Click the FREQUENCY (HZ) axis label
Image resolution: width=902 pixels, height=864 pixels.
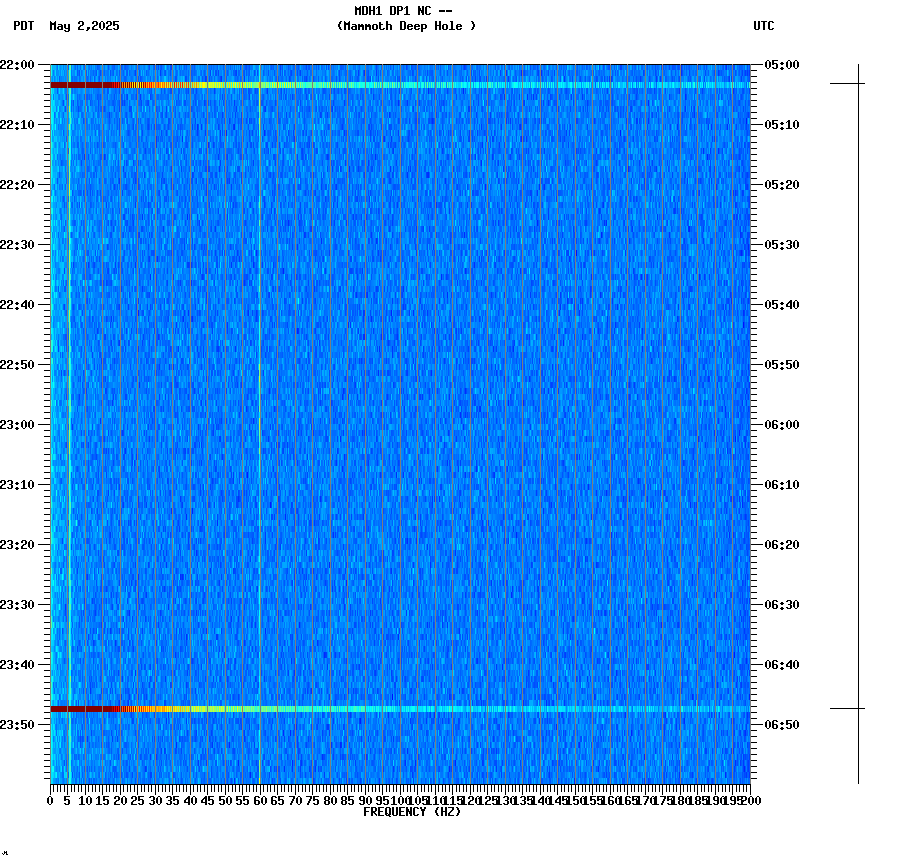[x=414, y=812]
